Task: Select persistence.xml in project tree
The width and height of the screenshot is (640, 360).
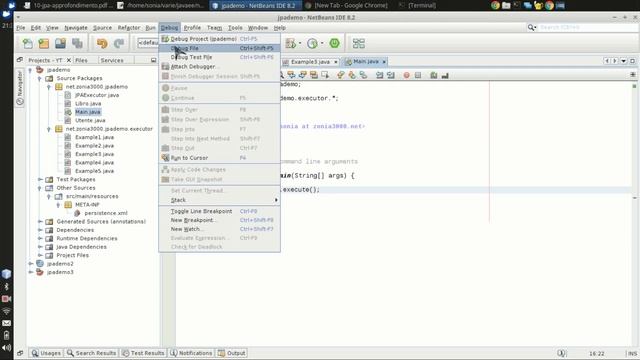Action: point(106,213)
